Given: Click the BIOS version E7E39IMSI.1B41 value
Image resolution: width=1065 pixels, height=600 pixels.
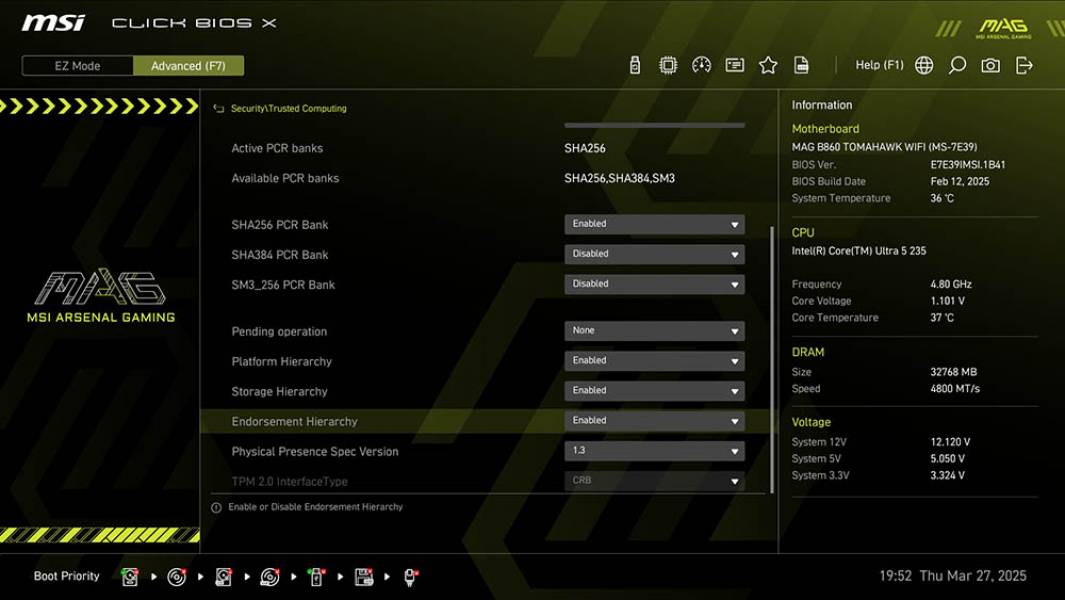Looking at the screenshot, I should [968, 164].
